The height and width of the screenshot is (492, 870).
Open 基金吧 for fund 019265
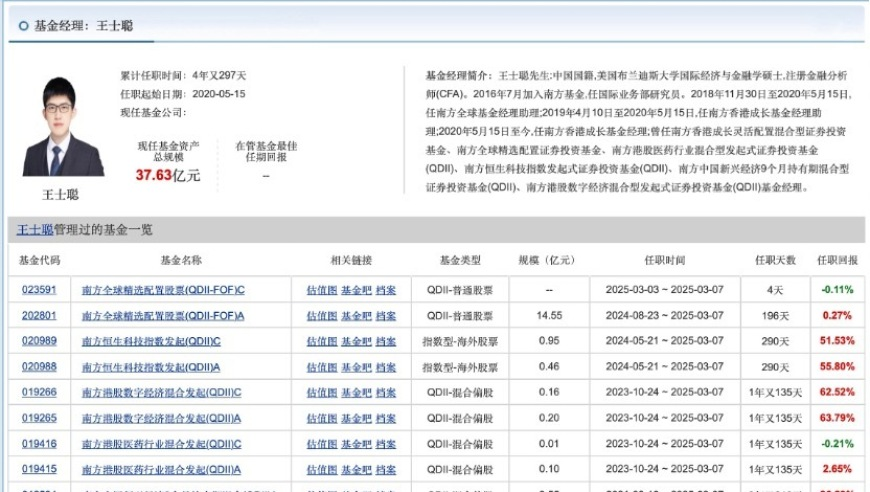click(356, 418)
